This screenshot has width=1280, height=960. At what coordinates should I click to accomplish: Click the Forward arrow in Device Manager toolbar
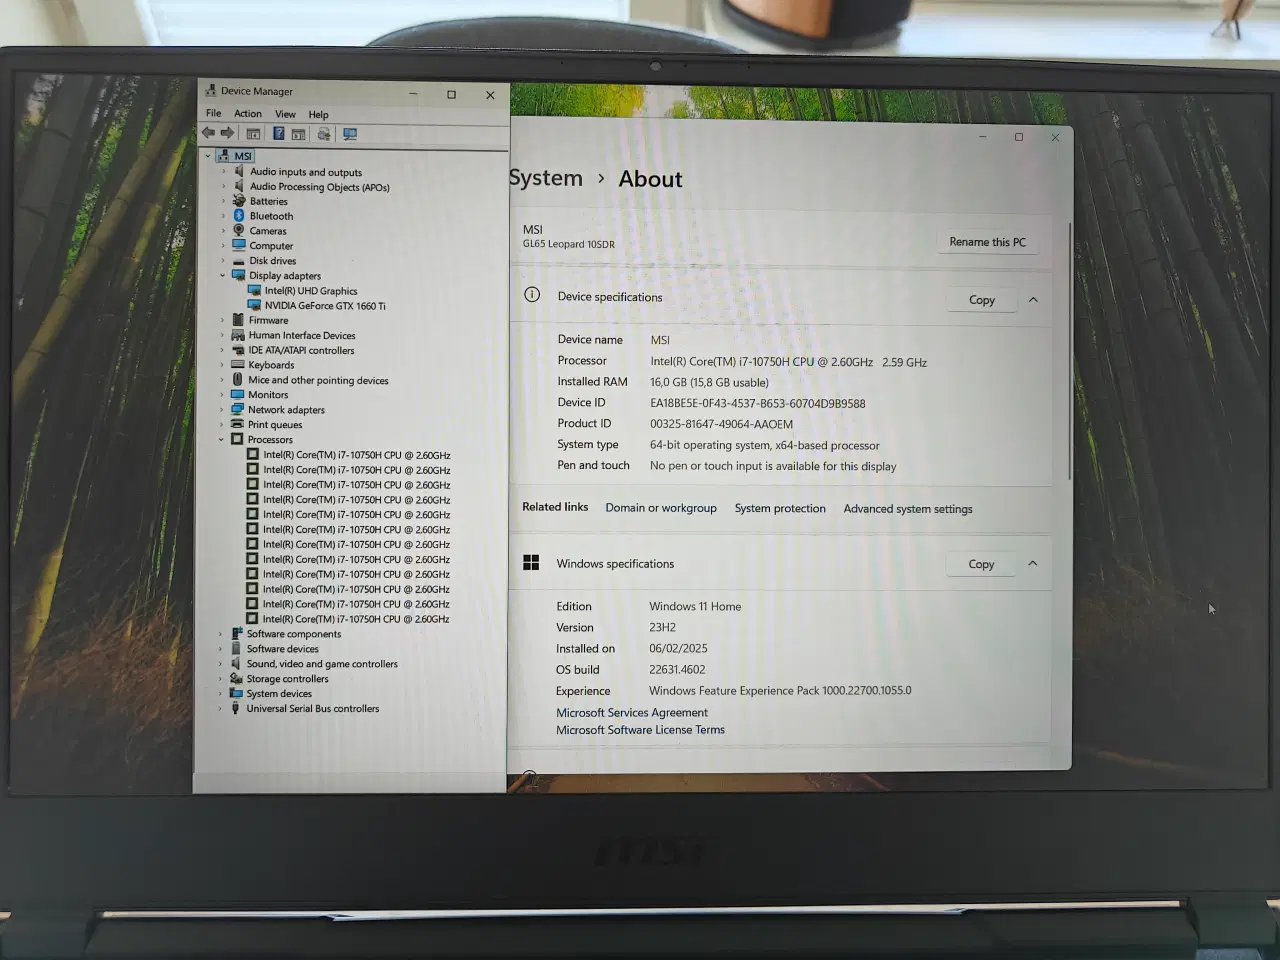coord(227,133)
